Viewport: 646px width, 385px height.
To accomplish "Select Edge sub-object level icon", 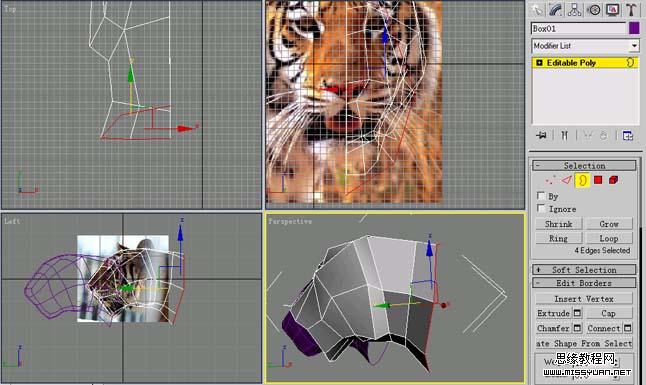I will click(566, 180).
